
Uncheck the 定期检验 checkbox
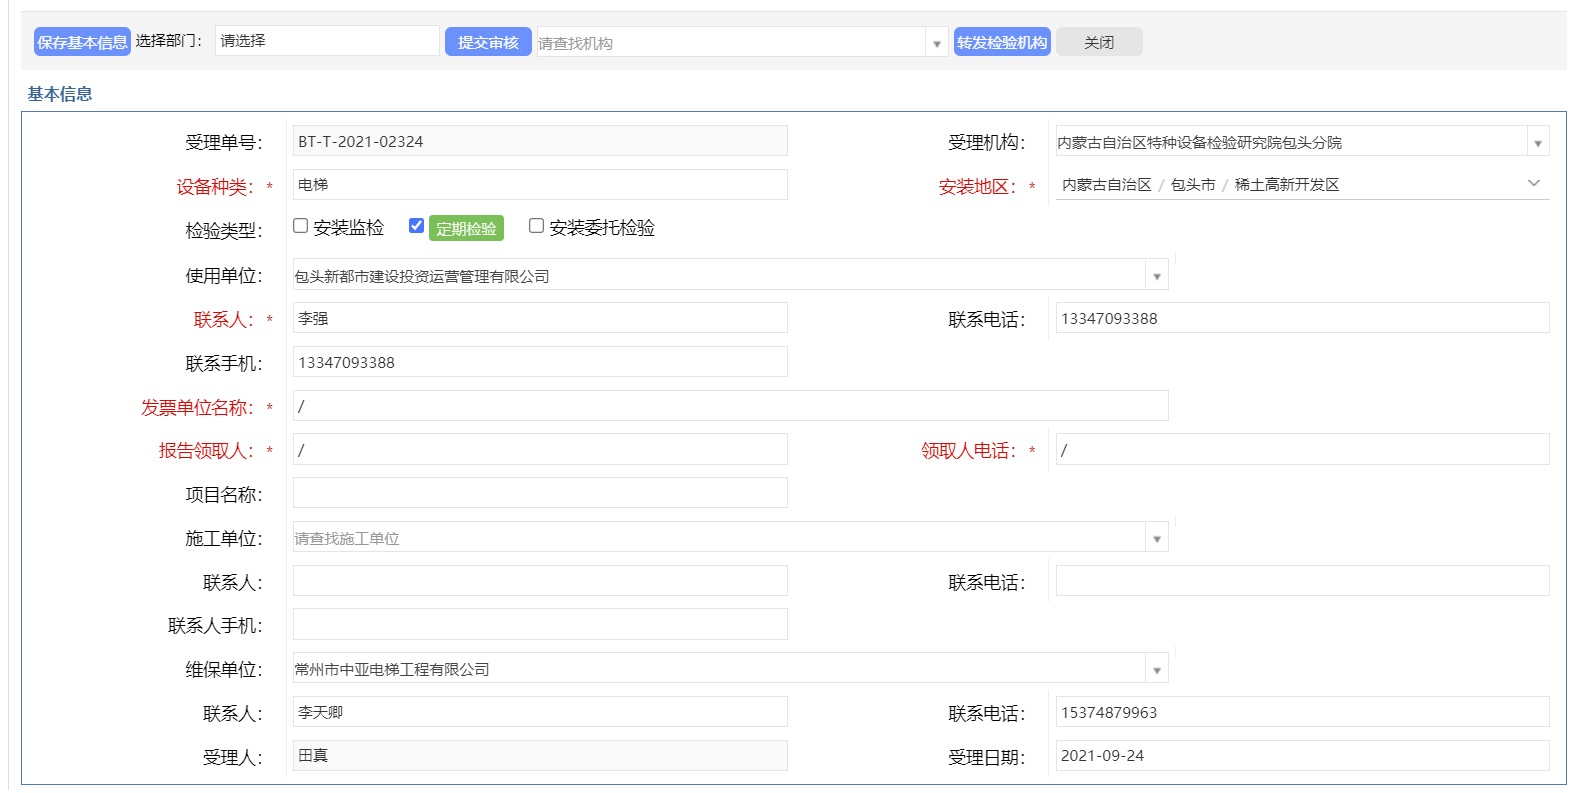pos(417,226)
